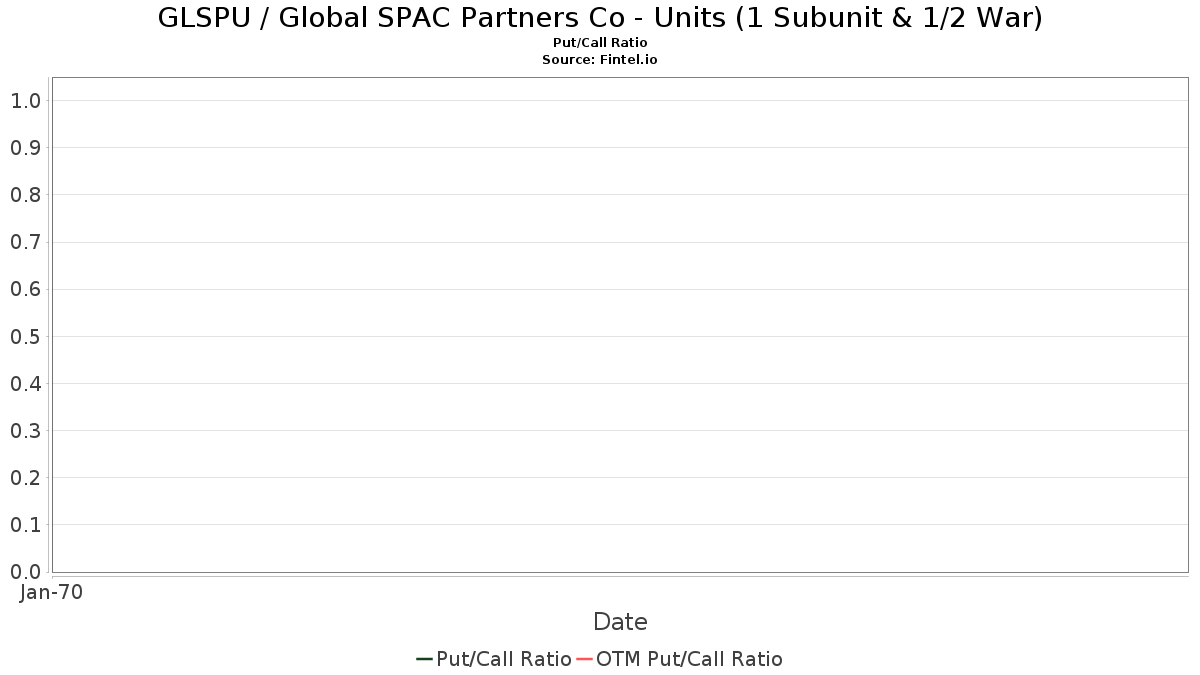Click the 0.2 y-axis tick label

click(25, 478)
